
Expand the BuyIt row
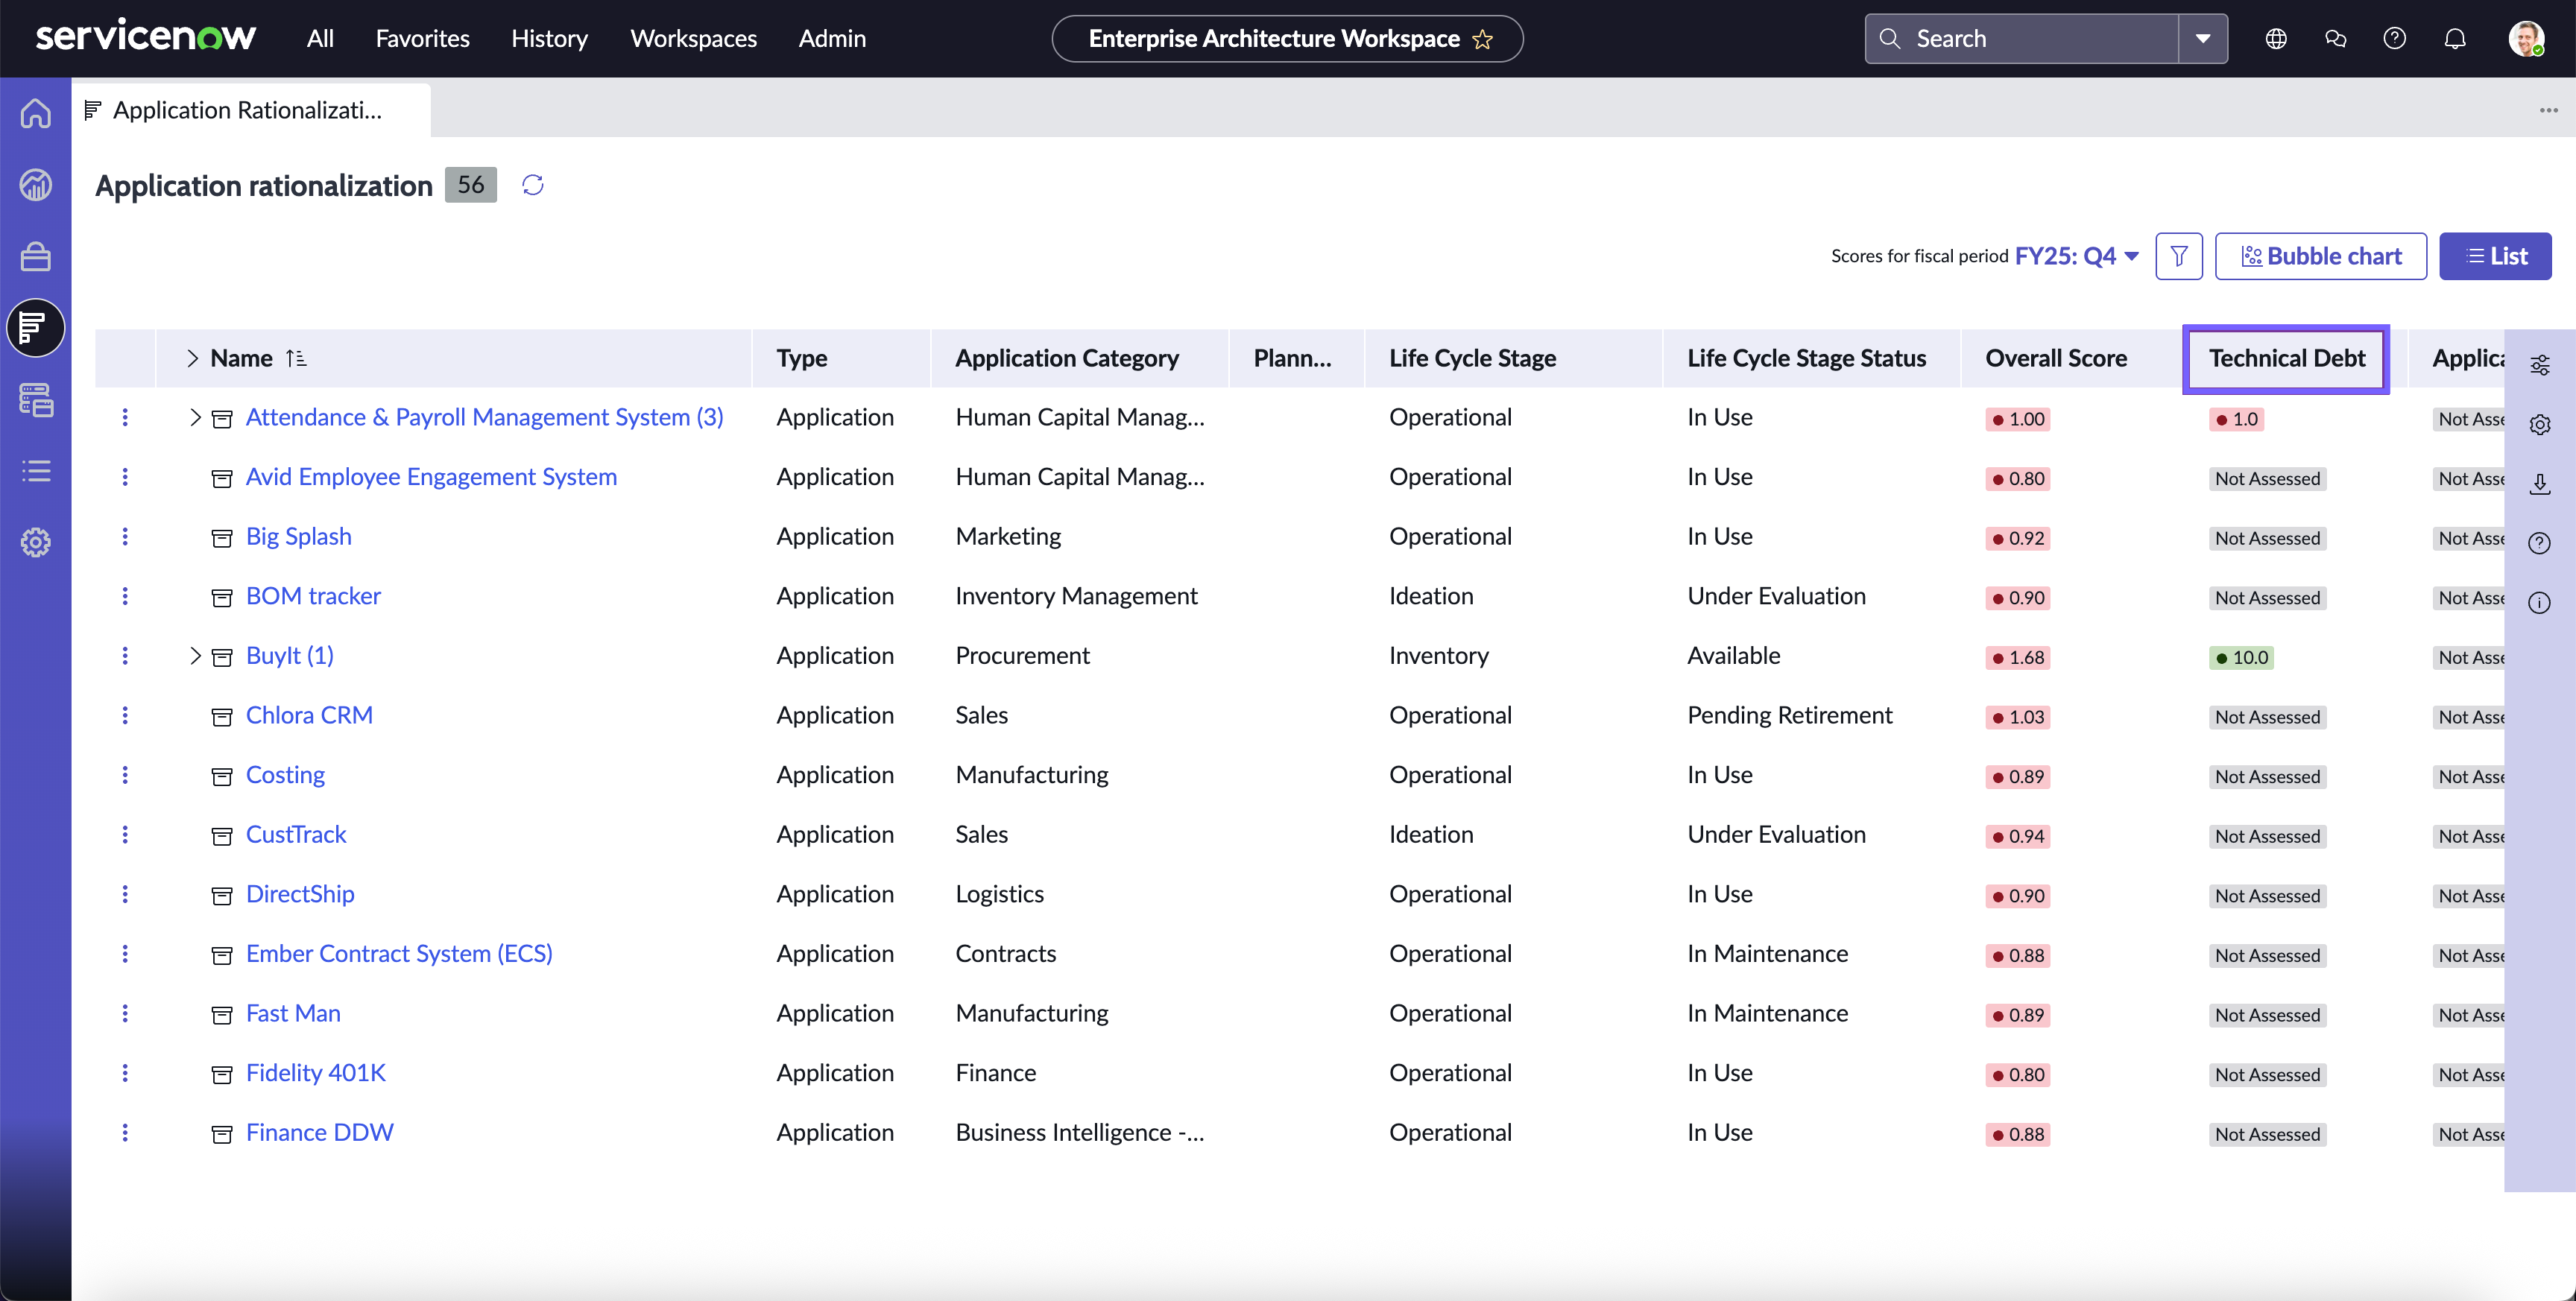pyautogui.click(x=195, y=656)
